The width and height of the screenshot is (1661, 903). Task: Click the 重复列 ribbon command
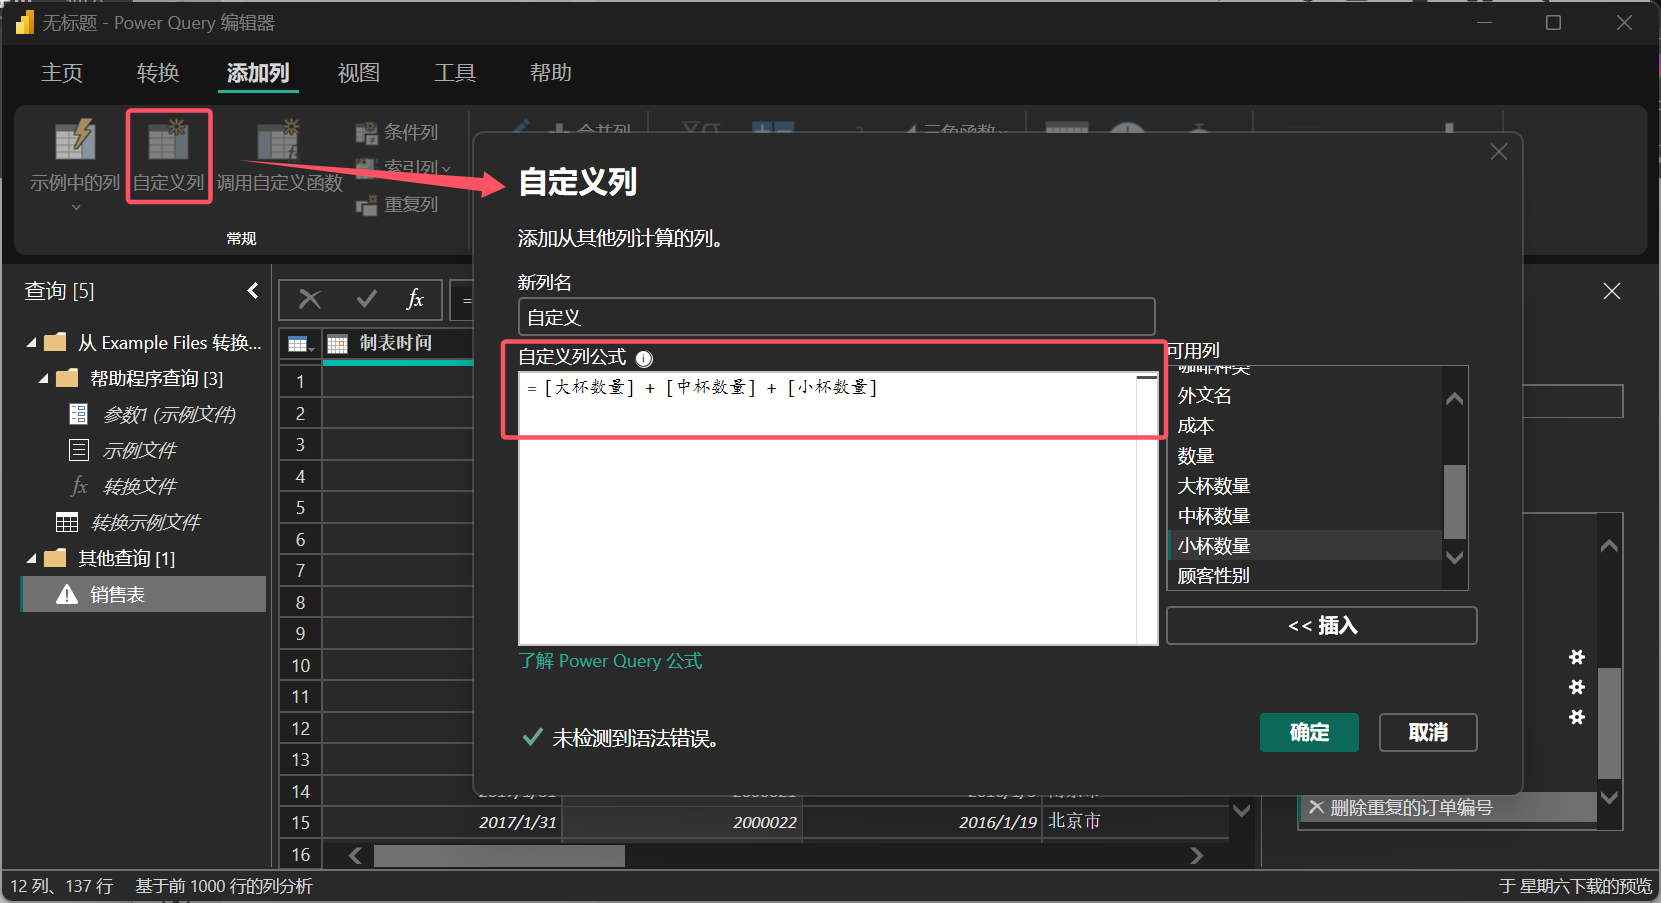pos(398,204)
